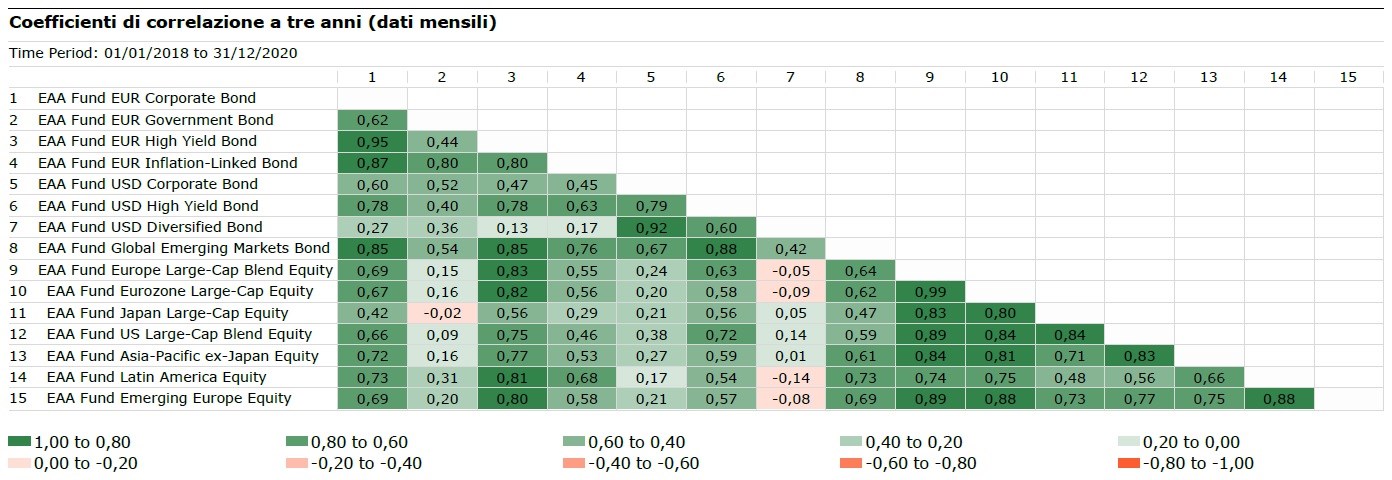Click the 0,80 to 0,60 legend swatch
Viewport: 1392px width, 480px height.
coord(298,442)
